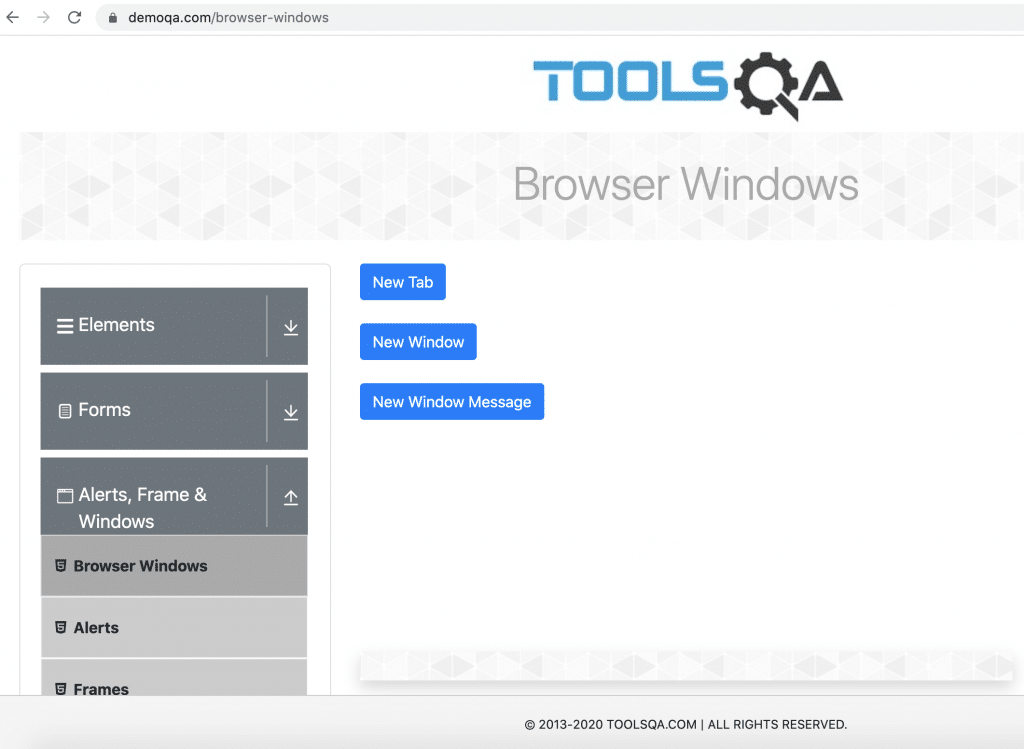Expand the Forms section

click(x=290, y=410)
